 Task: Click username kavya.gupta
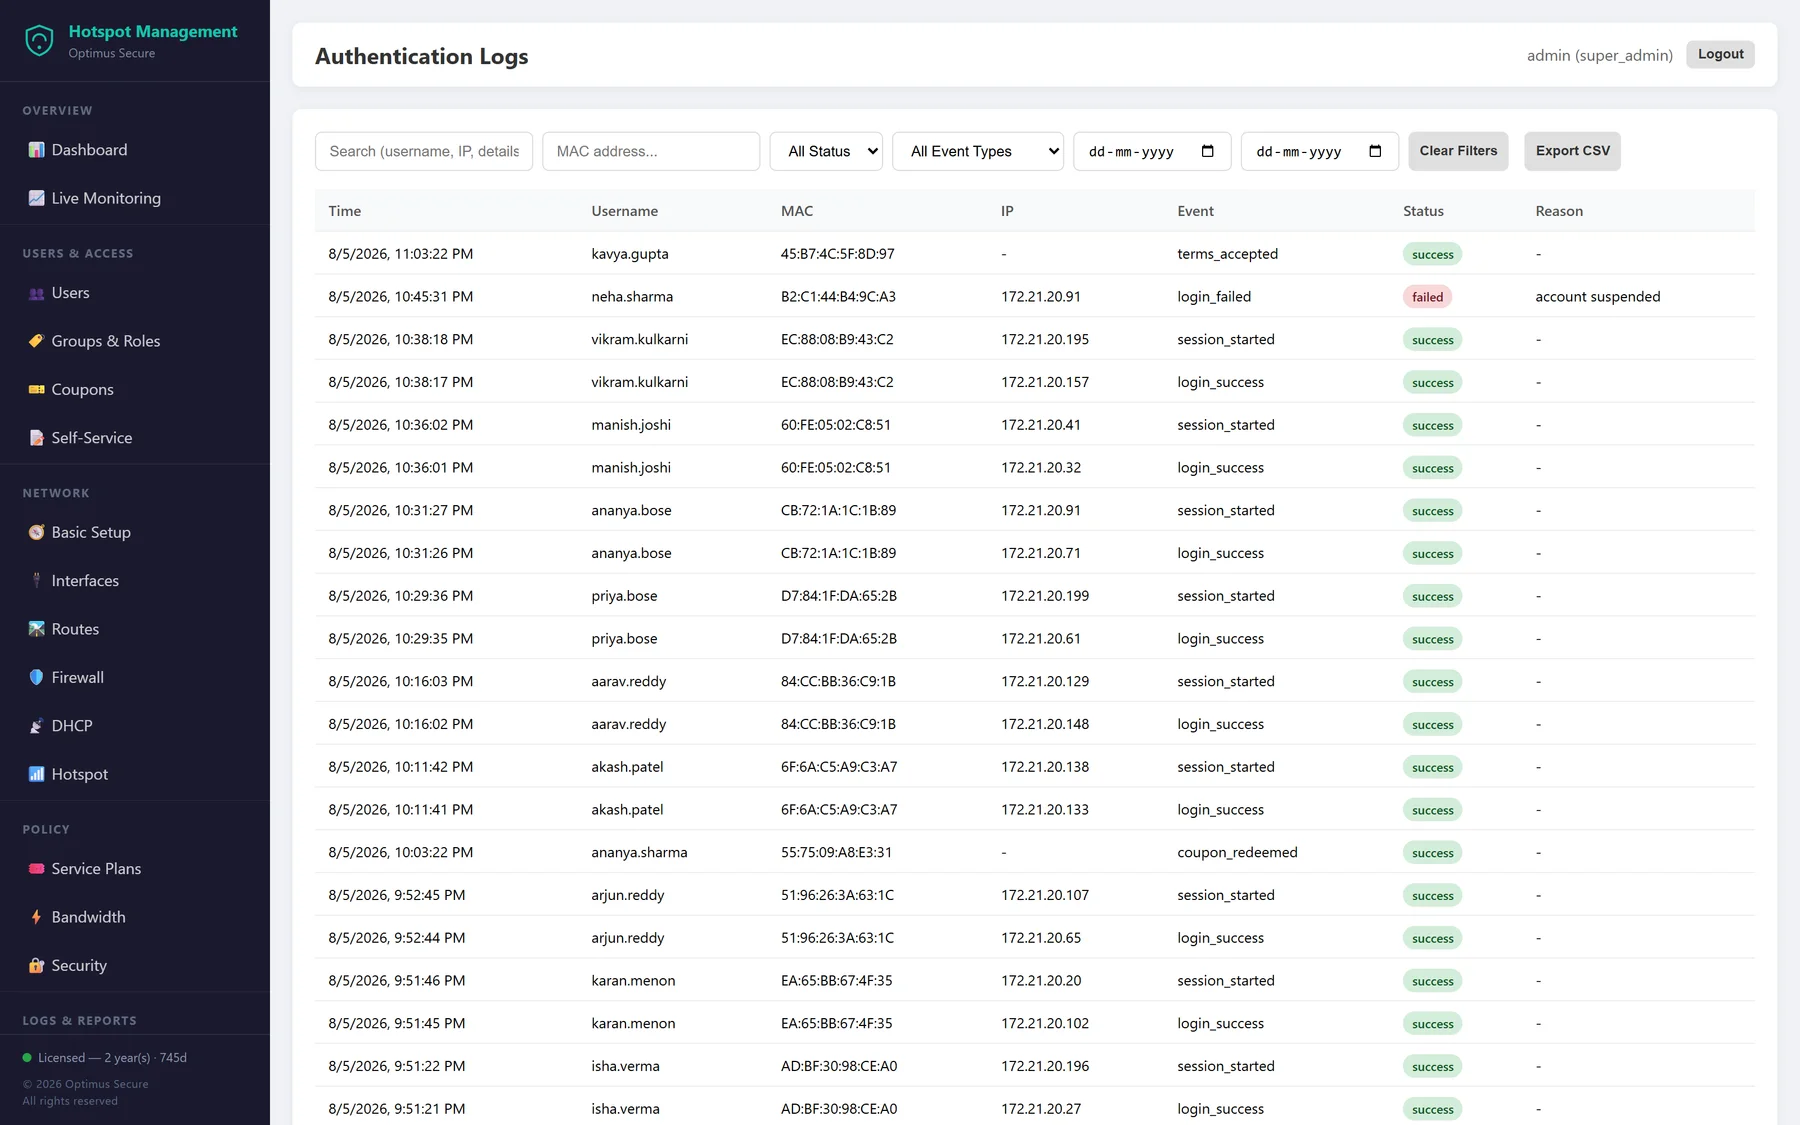click(x=630, y=254)
